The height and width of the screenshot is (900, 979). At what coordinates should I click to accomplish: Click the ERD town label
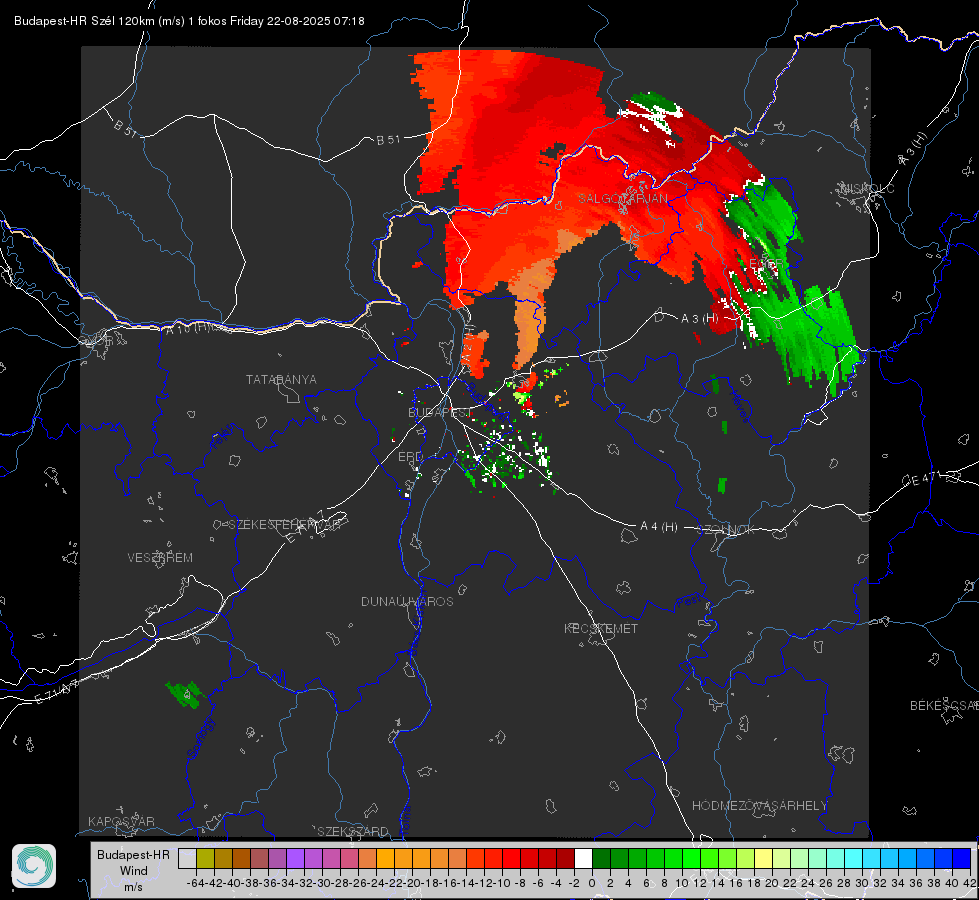(x=410, y=457)
